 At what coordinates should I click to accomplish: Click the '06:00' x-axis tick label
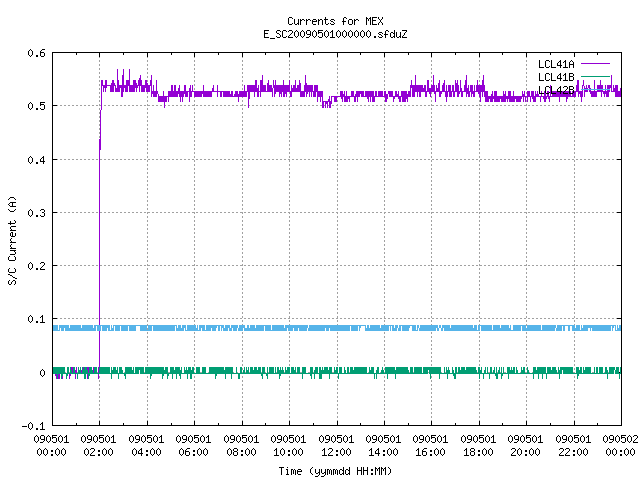[193, 452]
